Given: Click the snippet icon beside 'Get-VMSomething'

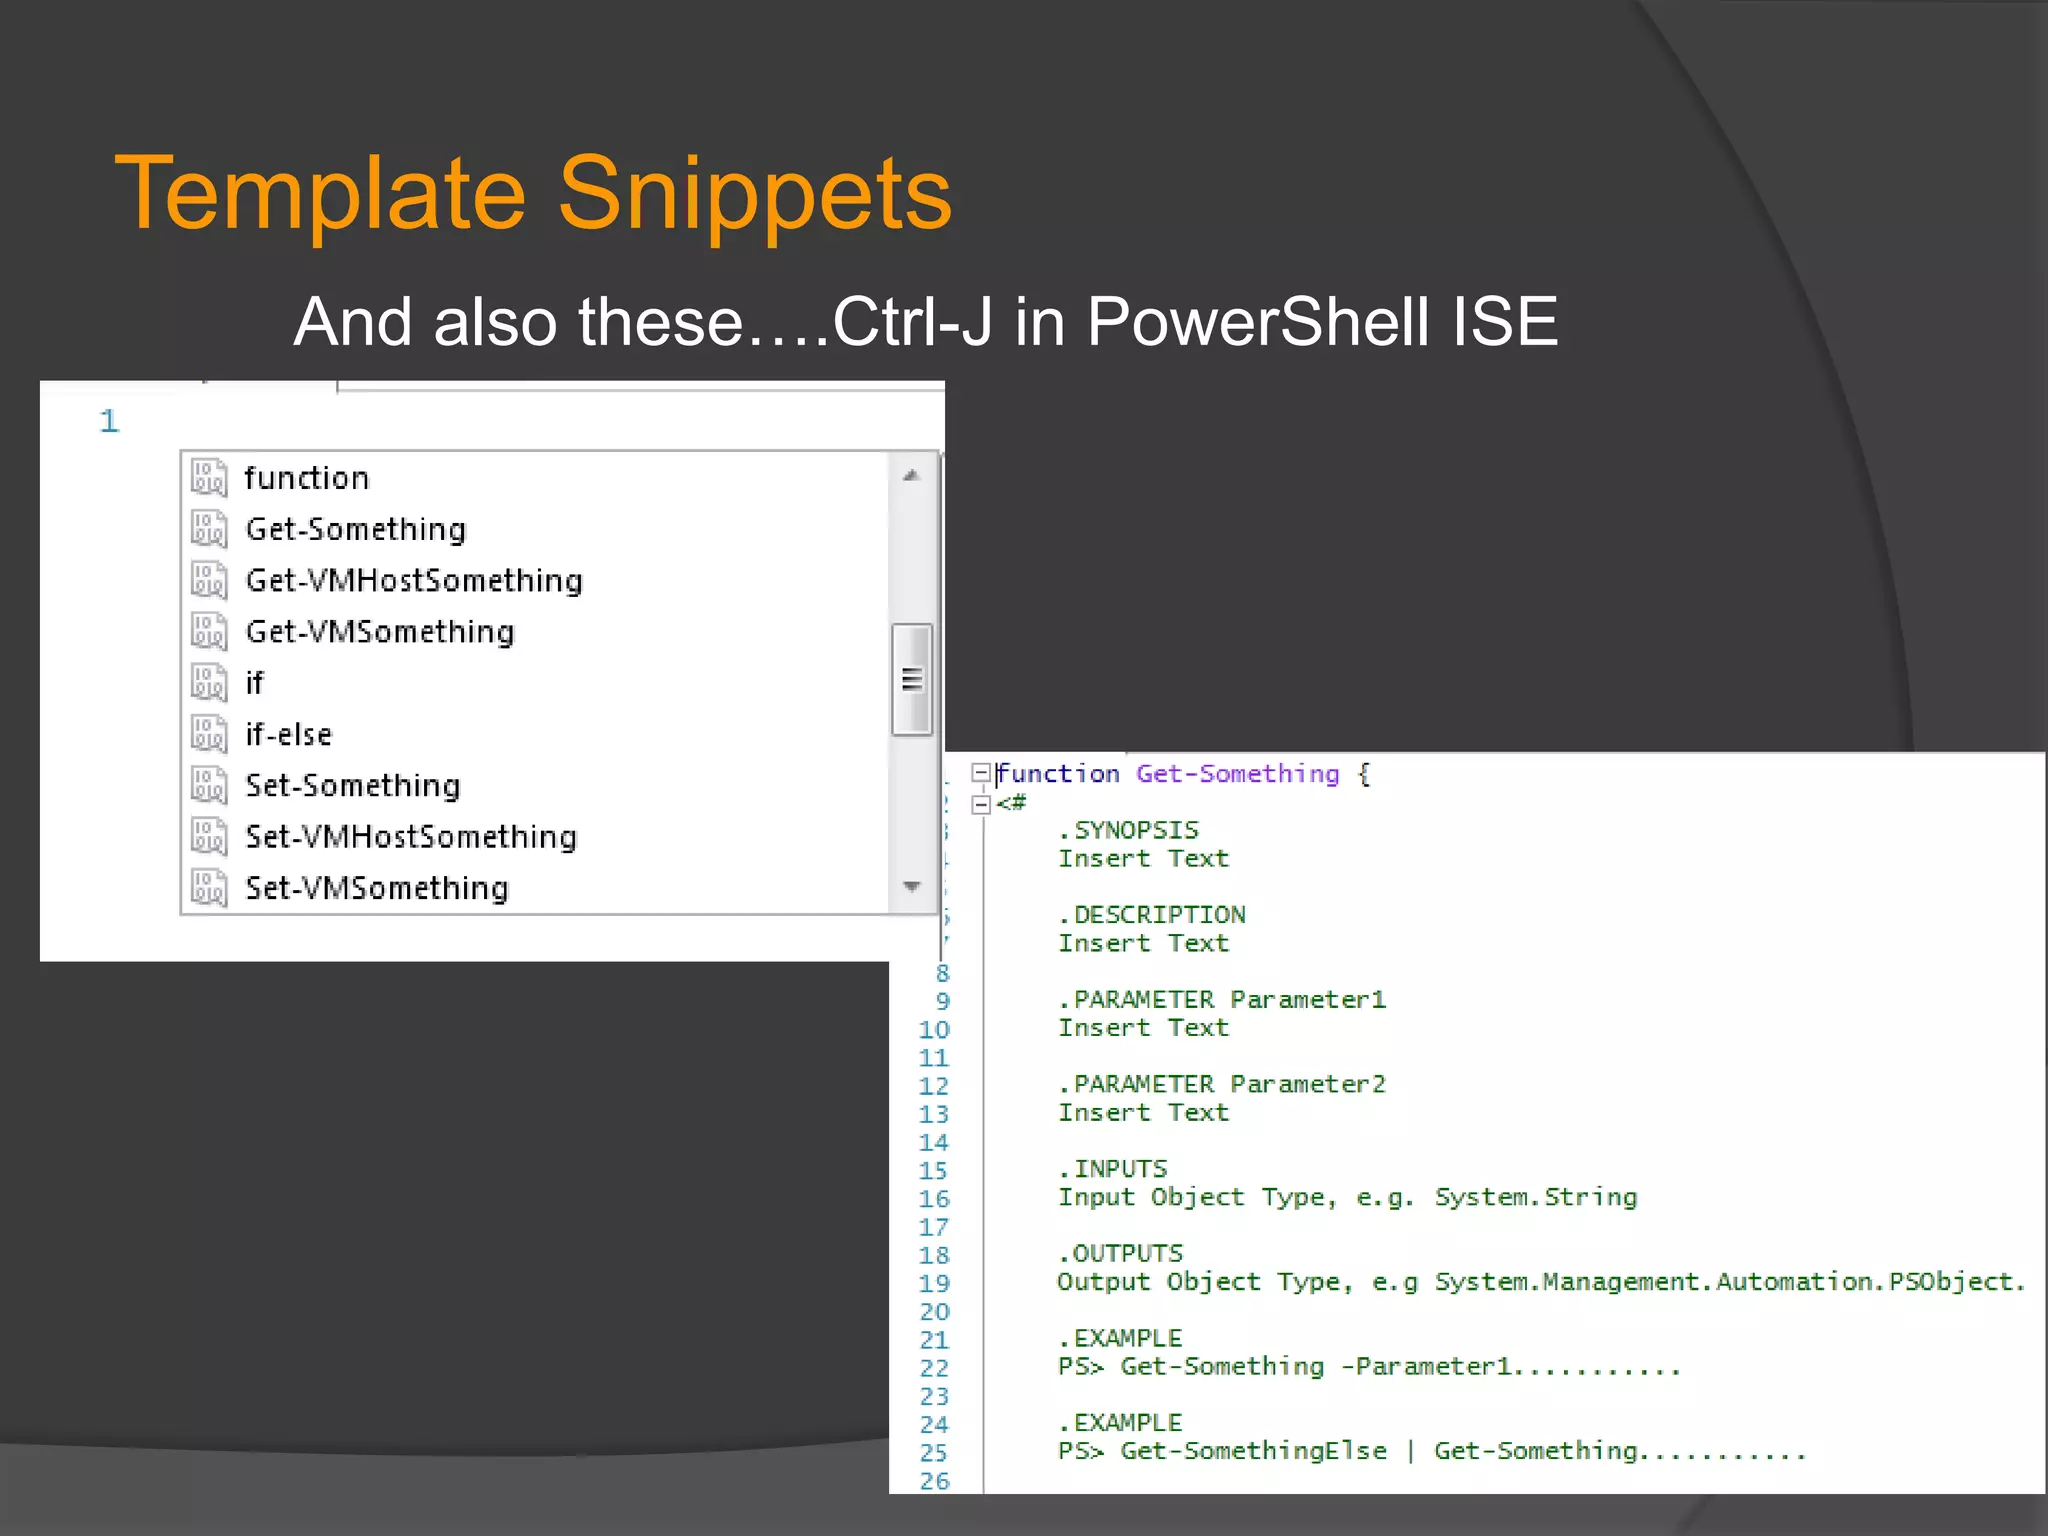Looking at the screenshot, I should click(208, 631).
